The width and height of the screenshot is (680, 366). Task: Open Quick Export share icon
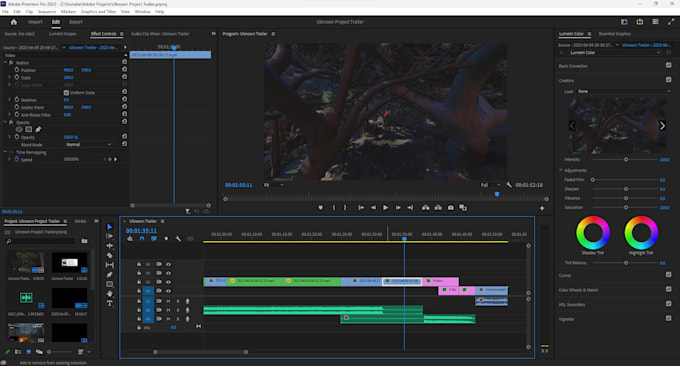[x=640, y=22]
